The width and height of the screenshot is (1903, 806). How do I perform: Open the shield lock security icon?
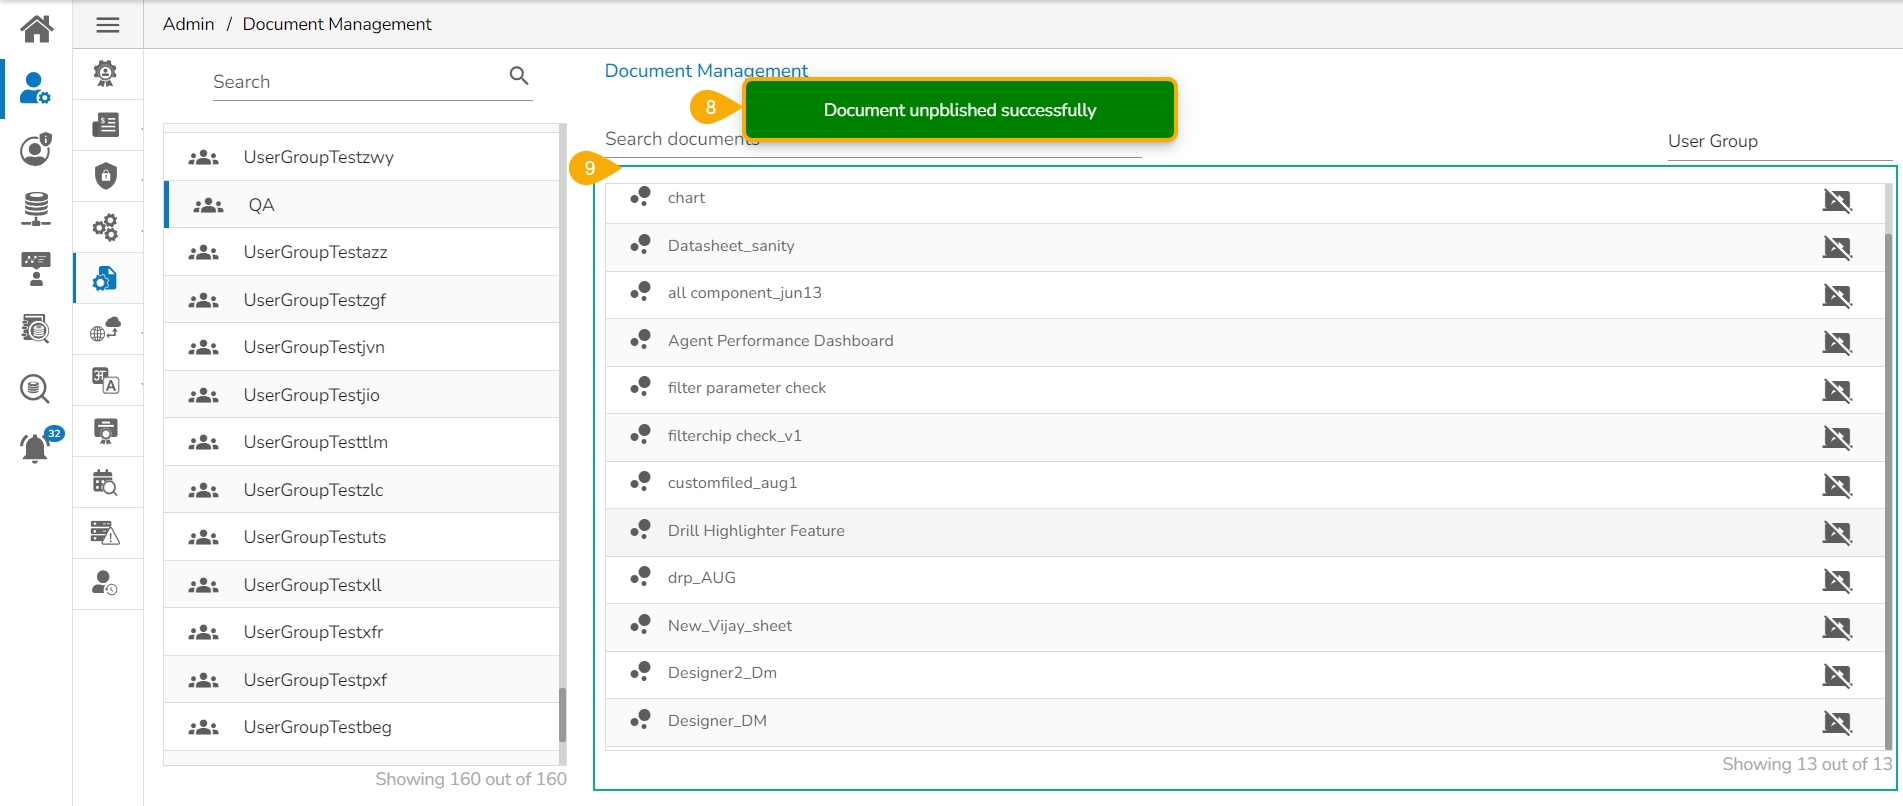(x=105, y=176)
